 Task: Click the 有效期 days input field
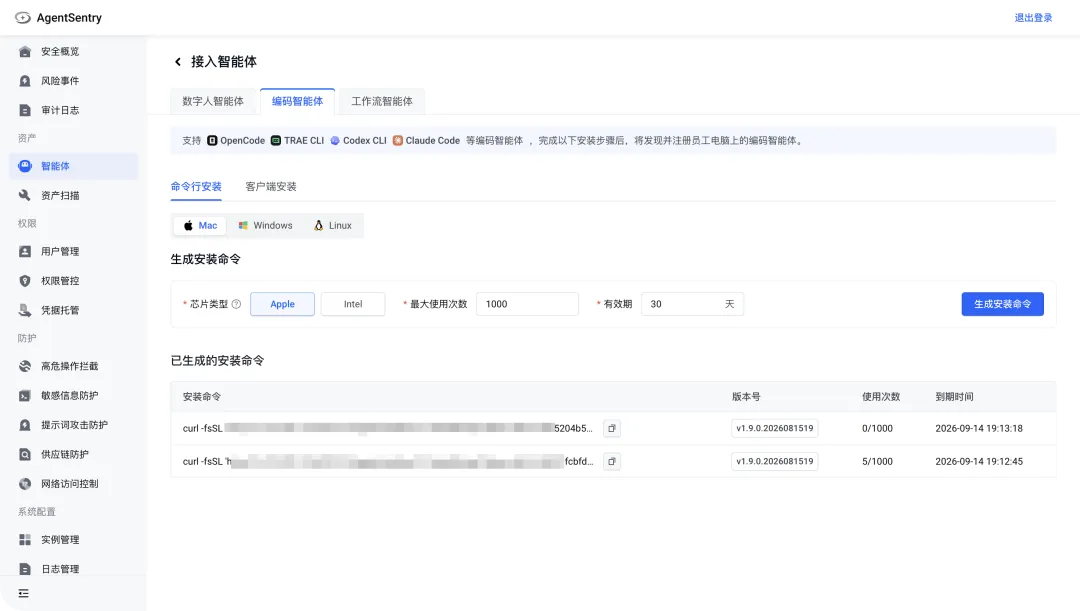coord(692,304)
